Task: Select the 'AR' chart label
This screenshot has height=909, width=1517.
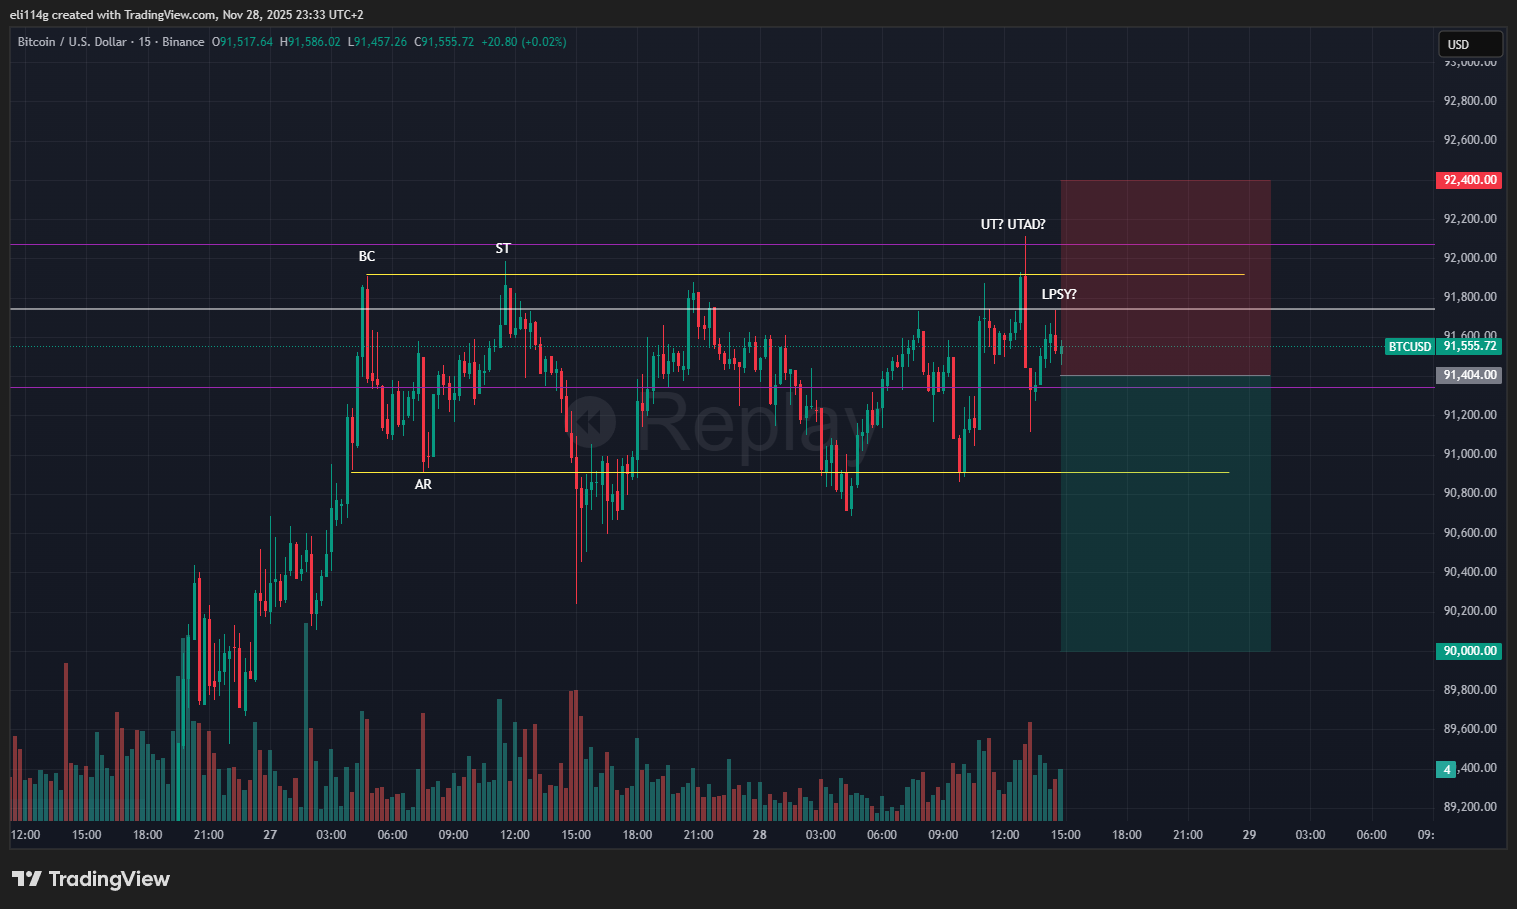Action: (423, 484)
